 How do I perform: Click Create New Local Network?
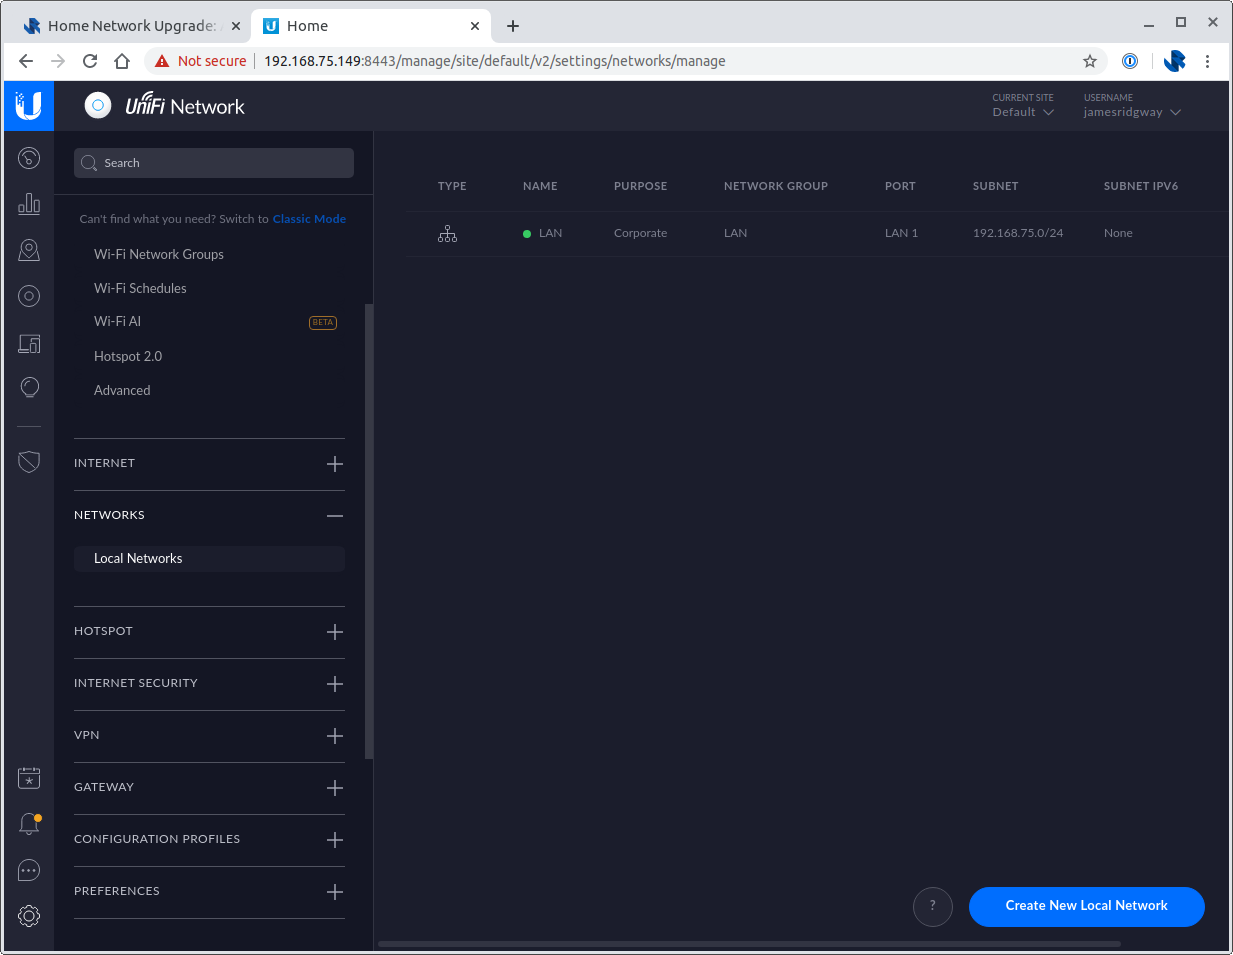(1086, 906)
